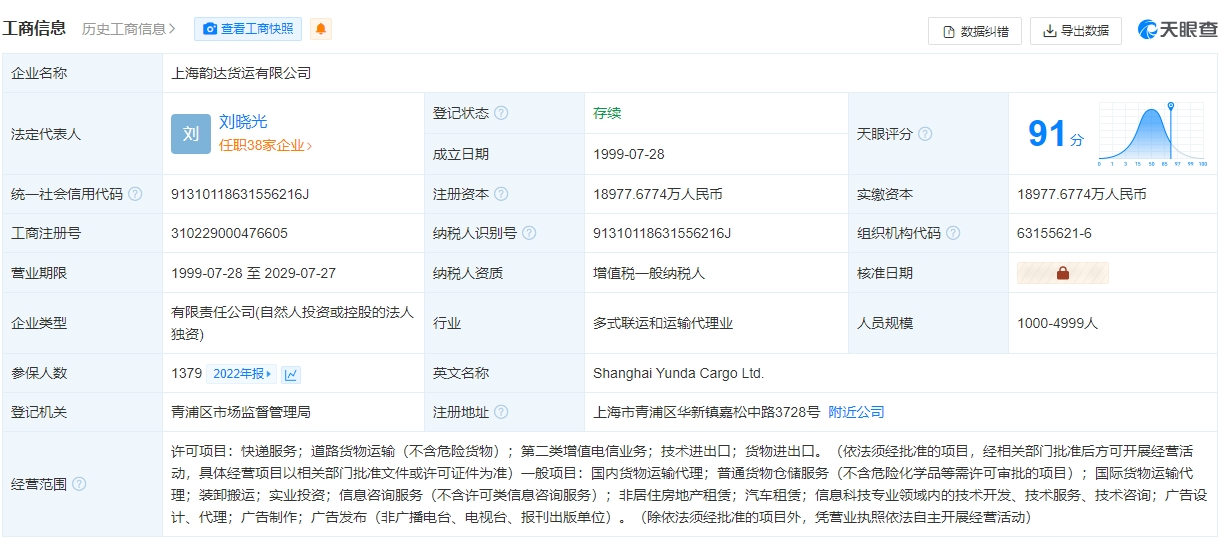This screenshot has width=1225, height=547.
Task: Click the help icon beside 纳税人识别号
Action: (x=529, y=233)
